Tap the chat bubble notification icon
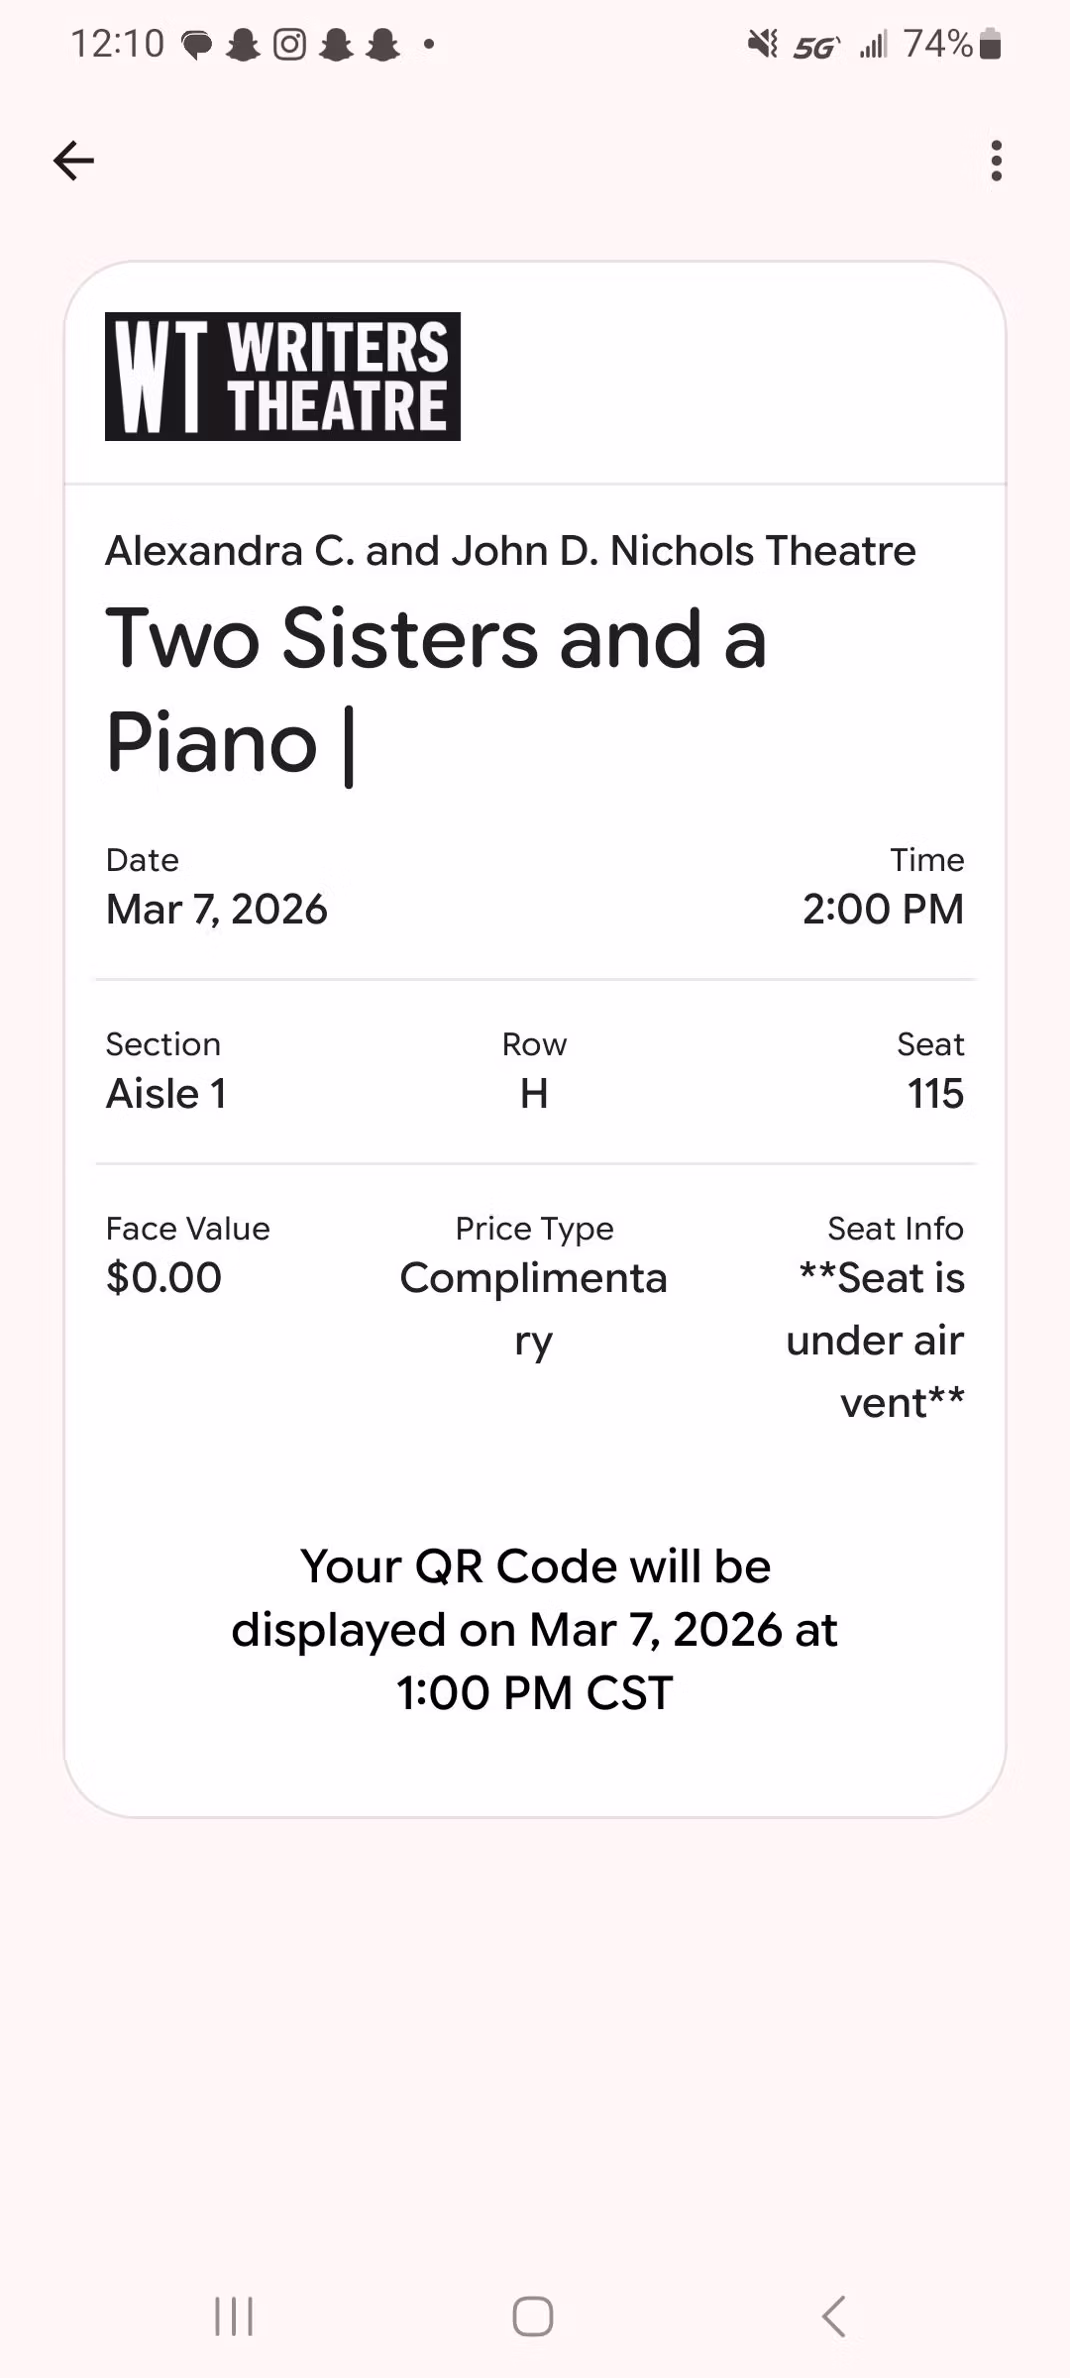The height and width of the screenshot is (2378, 1070). click(x=196, y=45)
